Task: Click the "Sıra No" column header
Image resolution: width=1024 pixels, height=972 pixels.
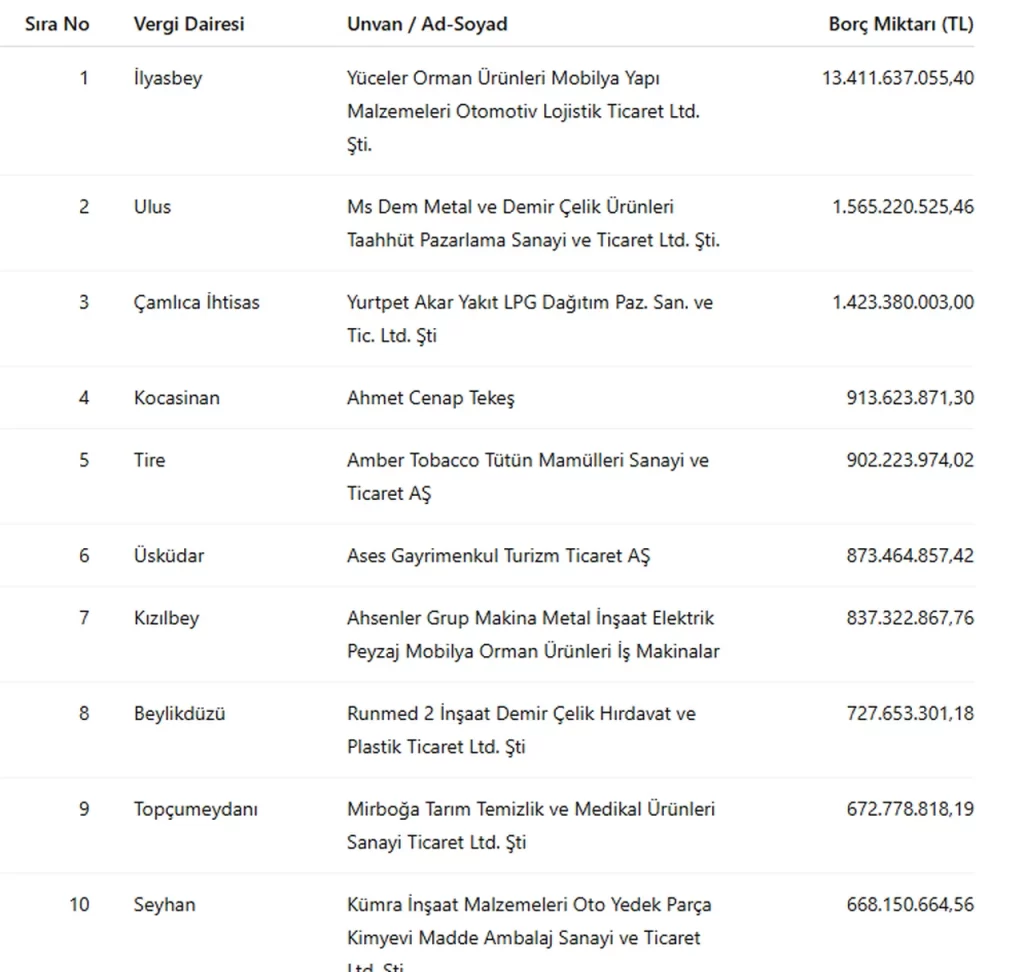Action: pos(57,24)
